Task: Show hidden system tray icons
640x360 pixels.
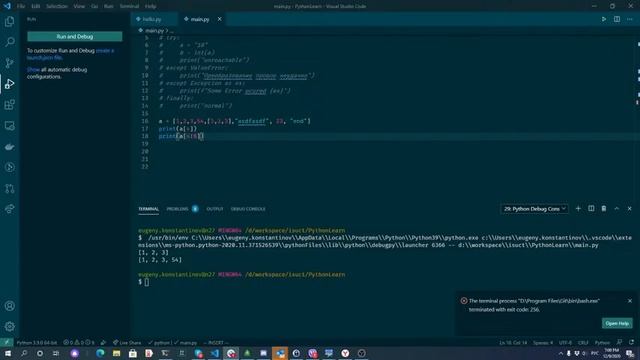Action: (x=561, y=353)
